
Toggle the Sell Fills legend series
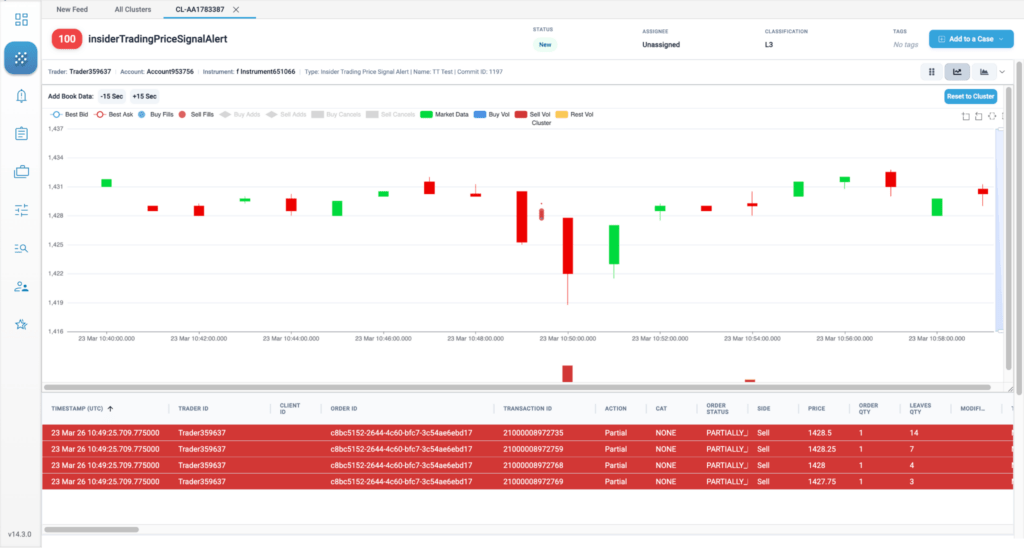[x=196, y=114]
